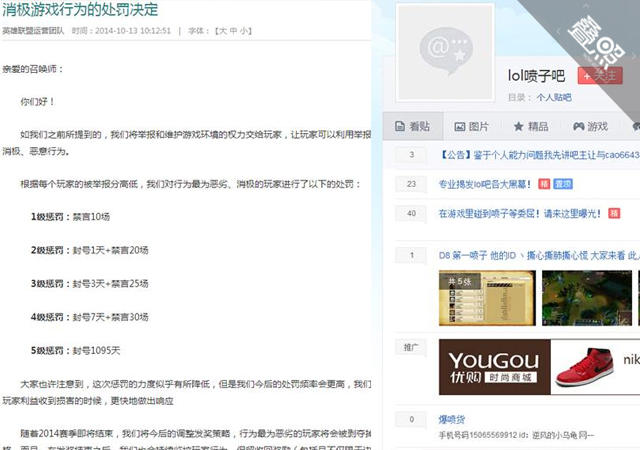Screen dimensions: 640x450
Task: Click the reply count 23
Action: pyautogui.click(x=411, y=184)
